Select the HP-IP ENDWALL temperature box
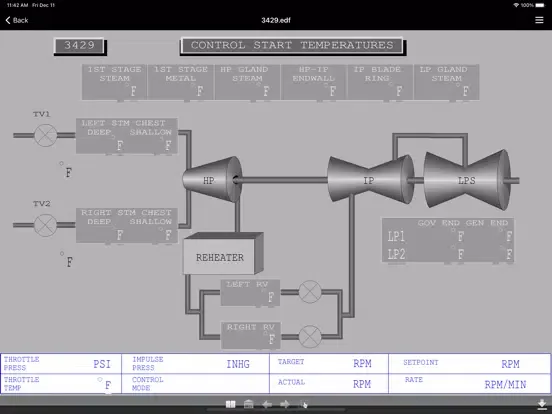The height and width of the screenshot is (414, 552). [x=314, y=82]
